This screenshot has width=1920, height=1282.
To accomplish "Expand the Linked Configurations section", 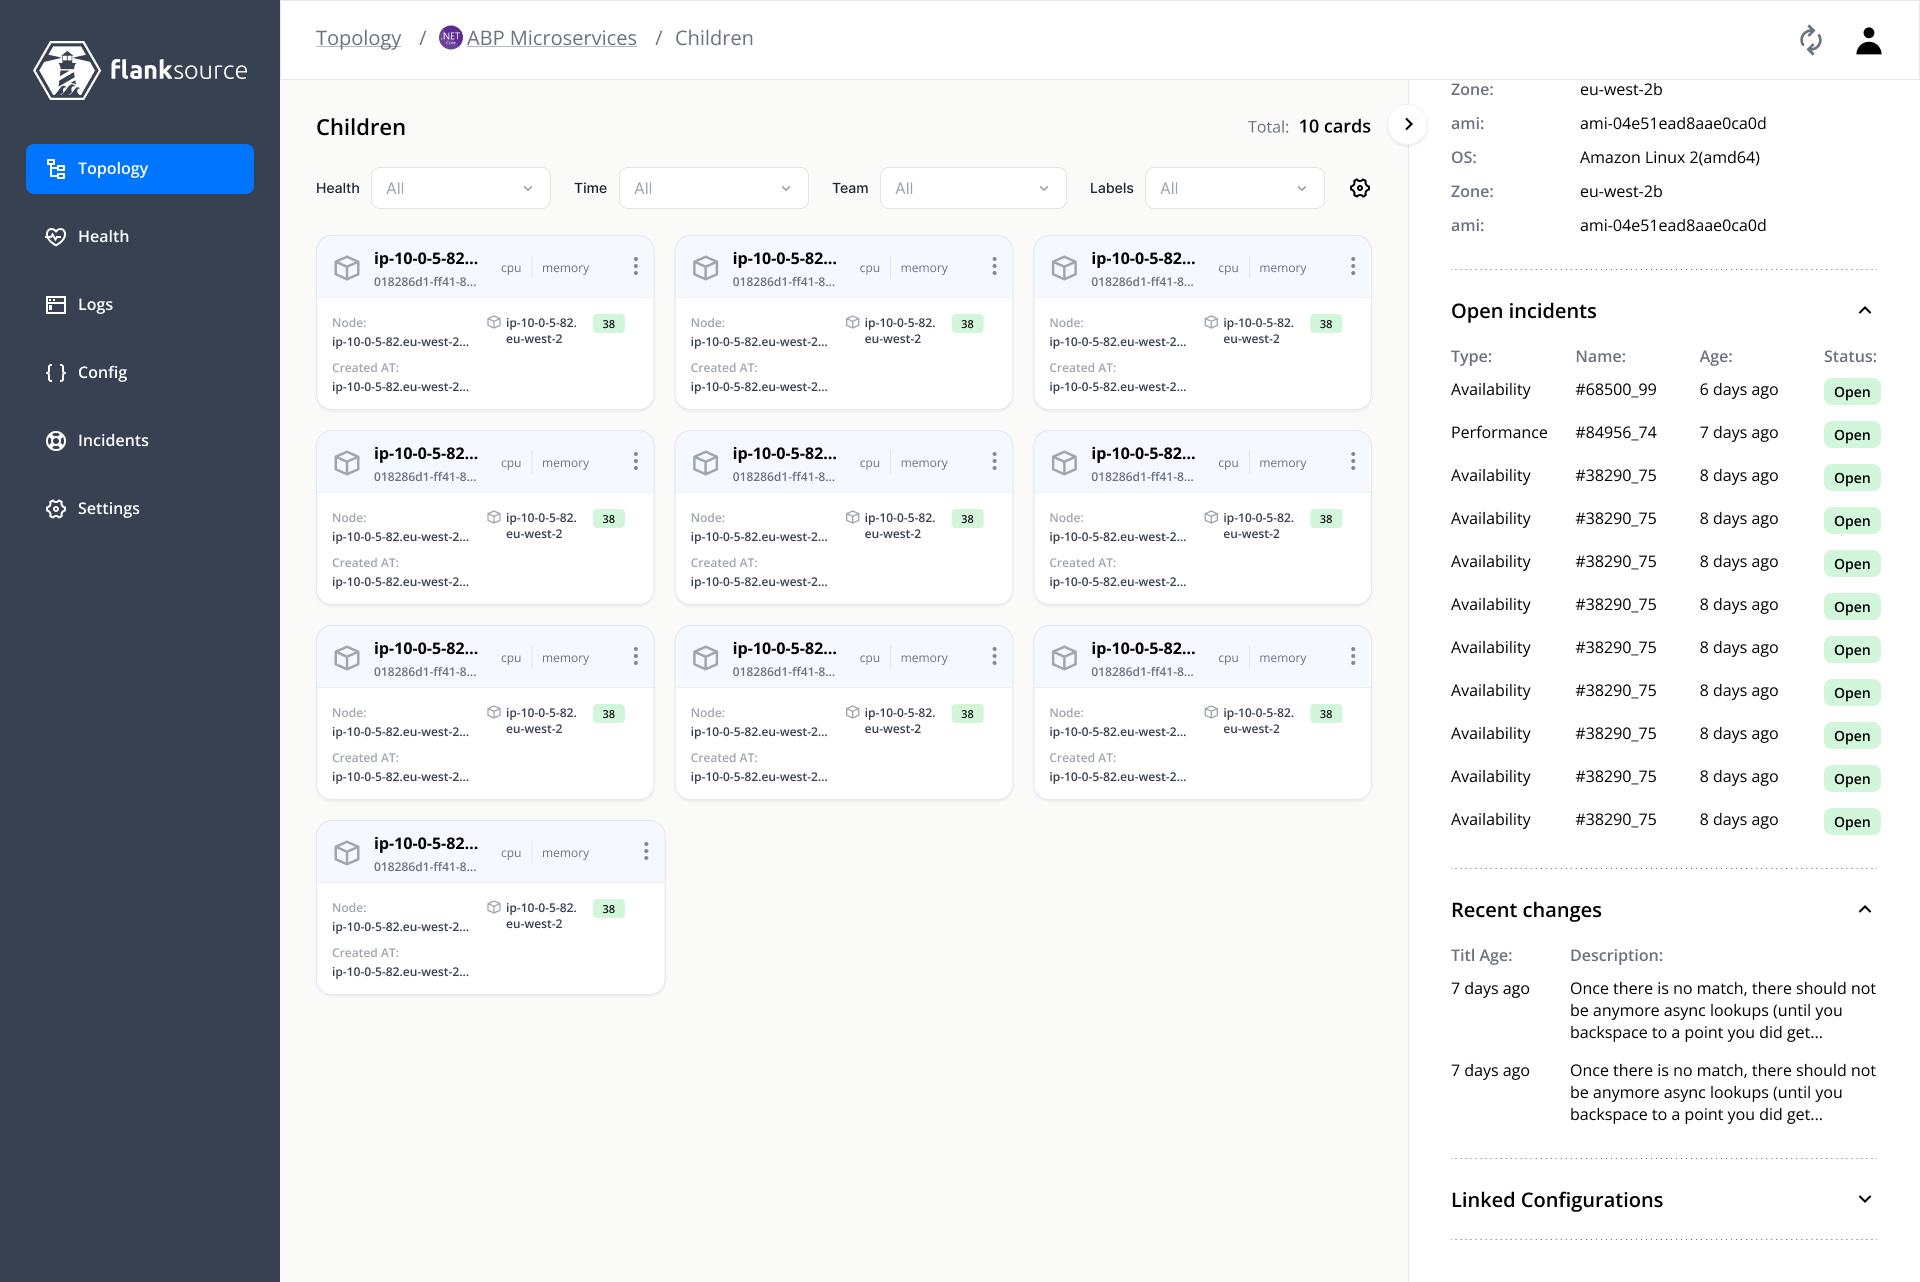I will pyautogui.click(x=1865, y=1198).
